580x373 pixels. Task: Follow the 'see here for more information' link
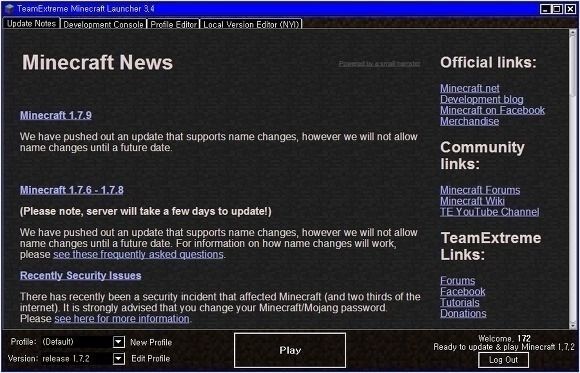(x=122, y=319)
